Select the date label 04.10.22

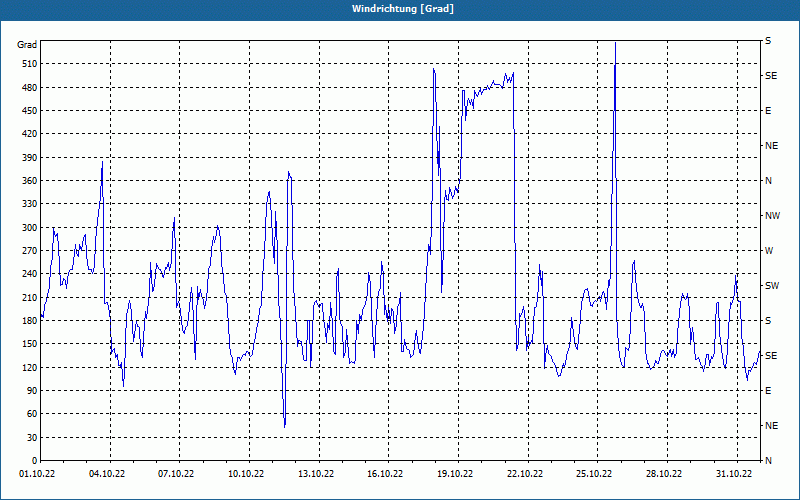(x=107, y=474)
